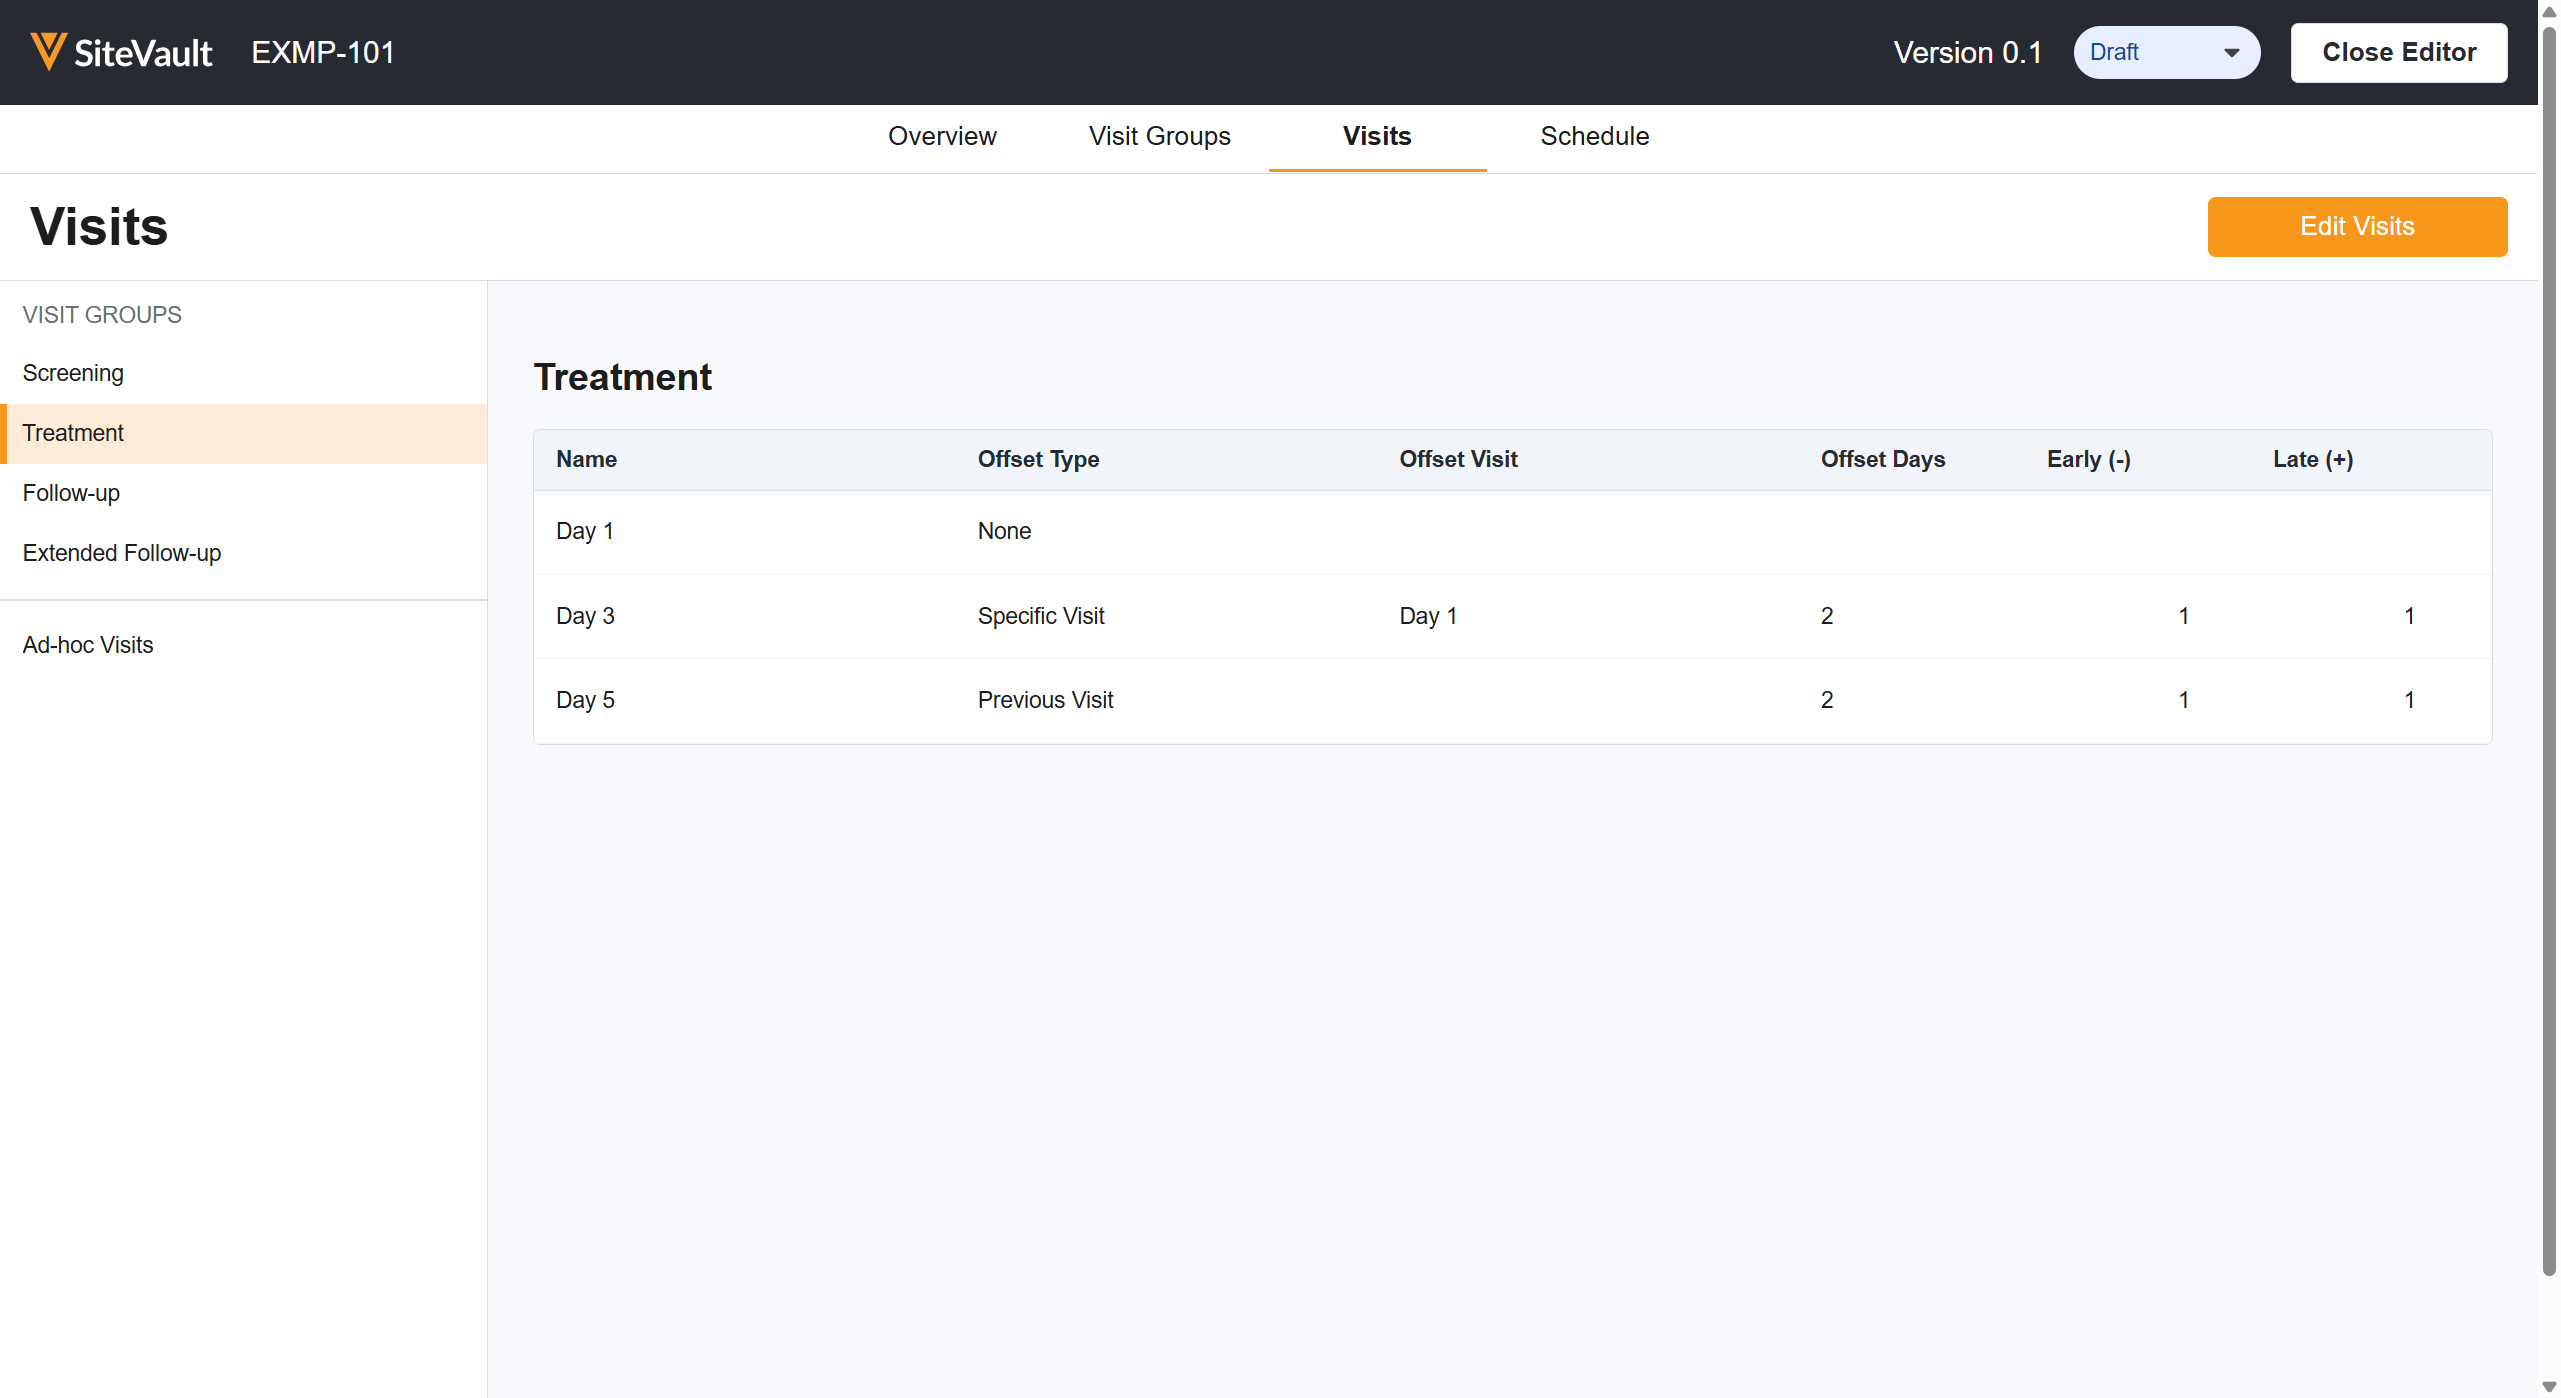2561x1398 pixels.
Task: Click the study identifier EXMP-101
Action: coord(322,52)
